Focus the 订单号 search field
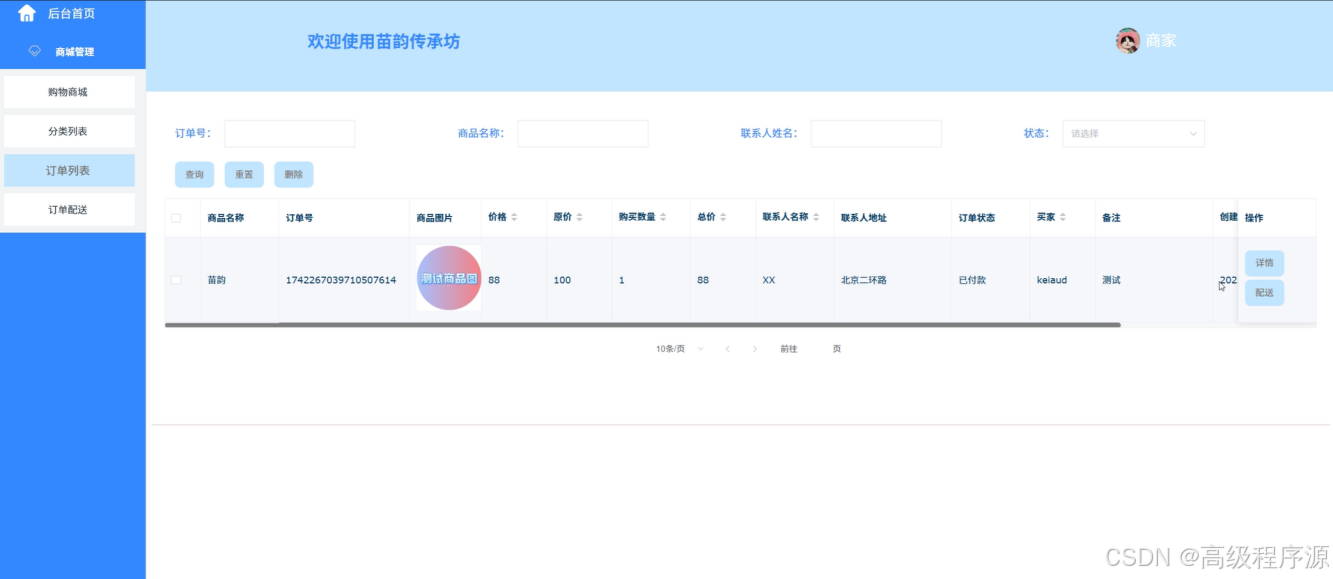 (x=290, y=133)
